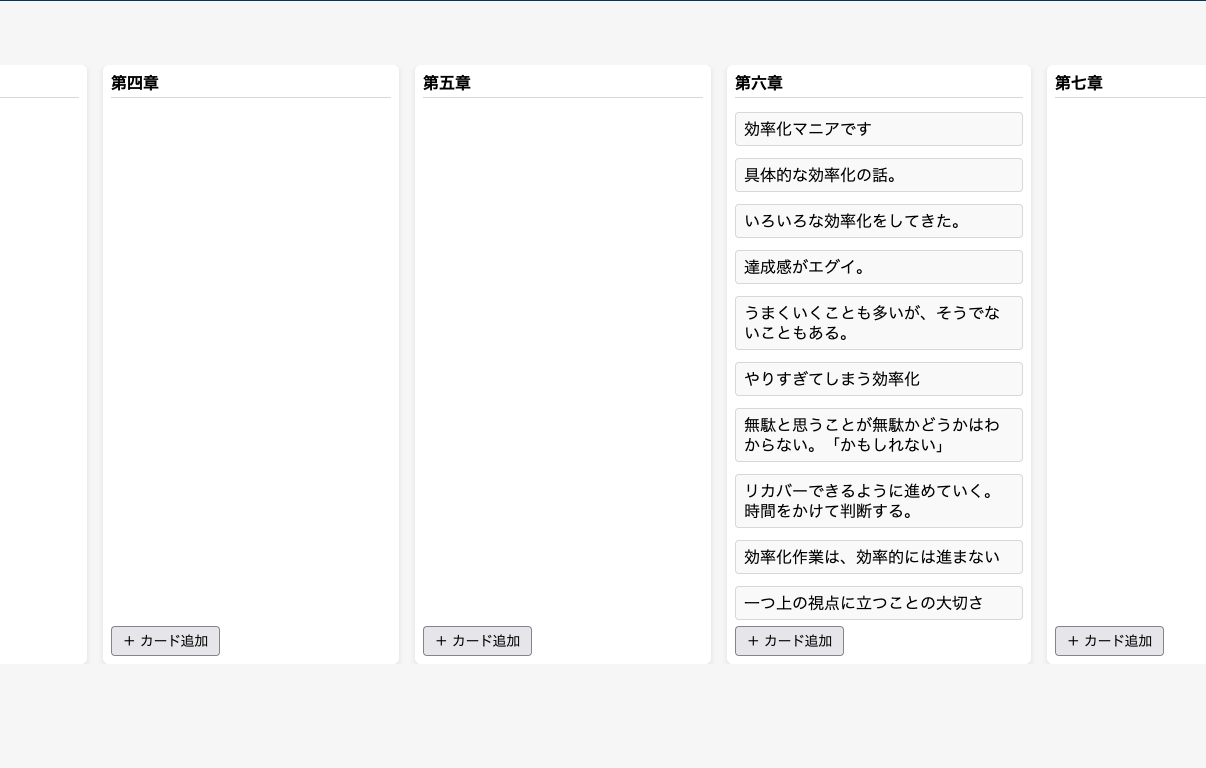This screenshot has height=768, width=1206.
Task: Click the ＋ icon on 第六章's add card button
Action: pyautogui.click(x=754, y=641)
